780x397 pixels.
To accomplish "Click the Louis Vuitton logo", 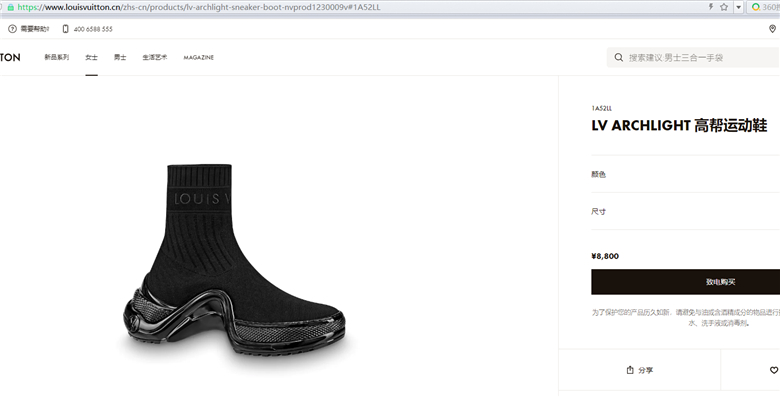I will point(10,57).
